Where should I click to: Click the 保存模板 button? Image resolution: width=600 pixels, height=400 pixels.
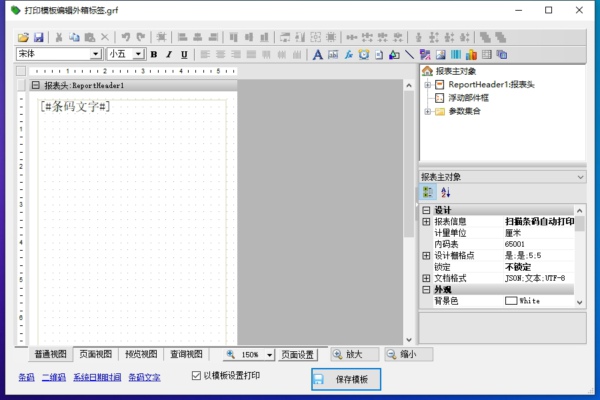(346, 379)
